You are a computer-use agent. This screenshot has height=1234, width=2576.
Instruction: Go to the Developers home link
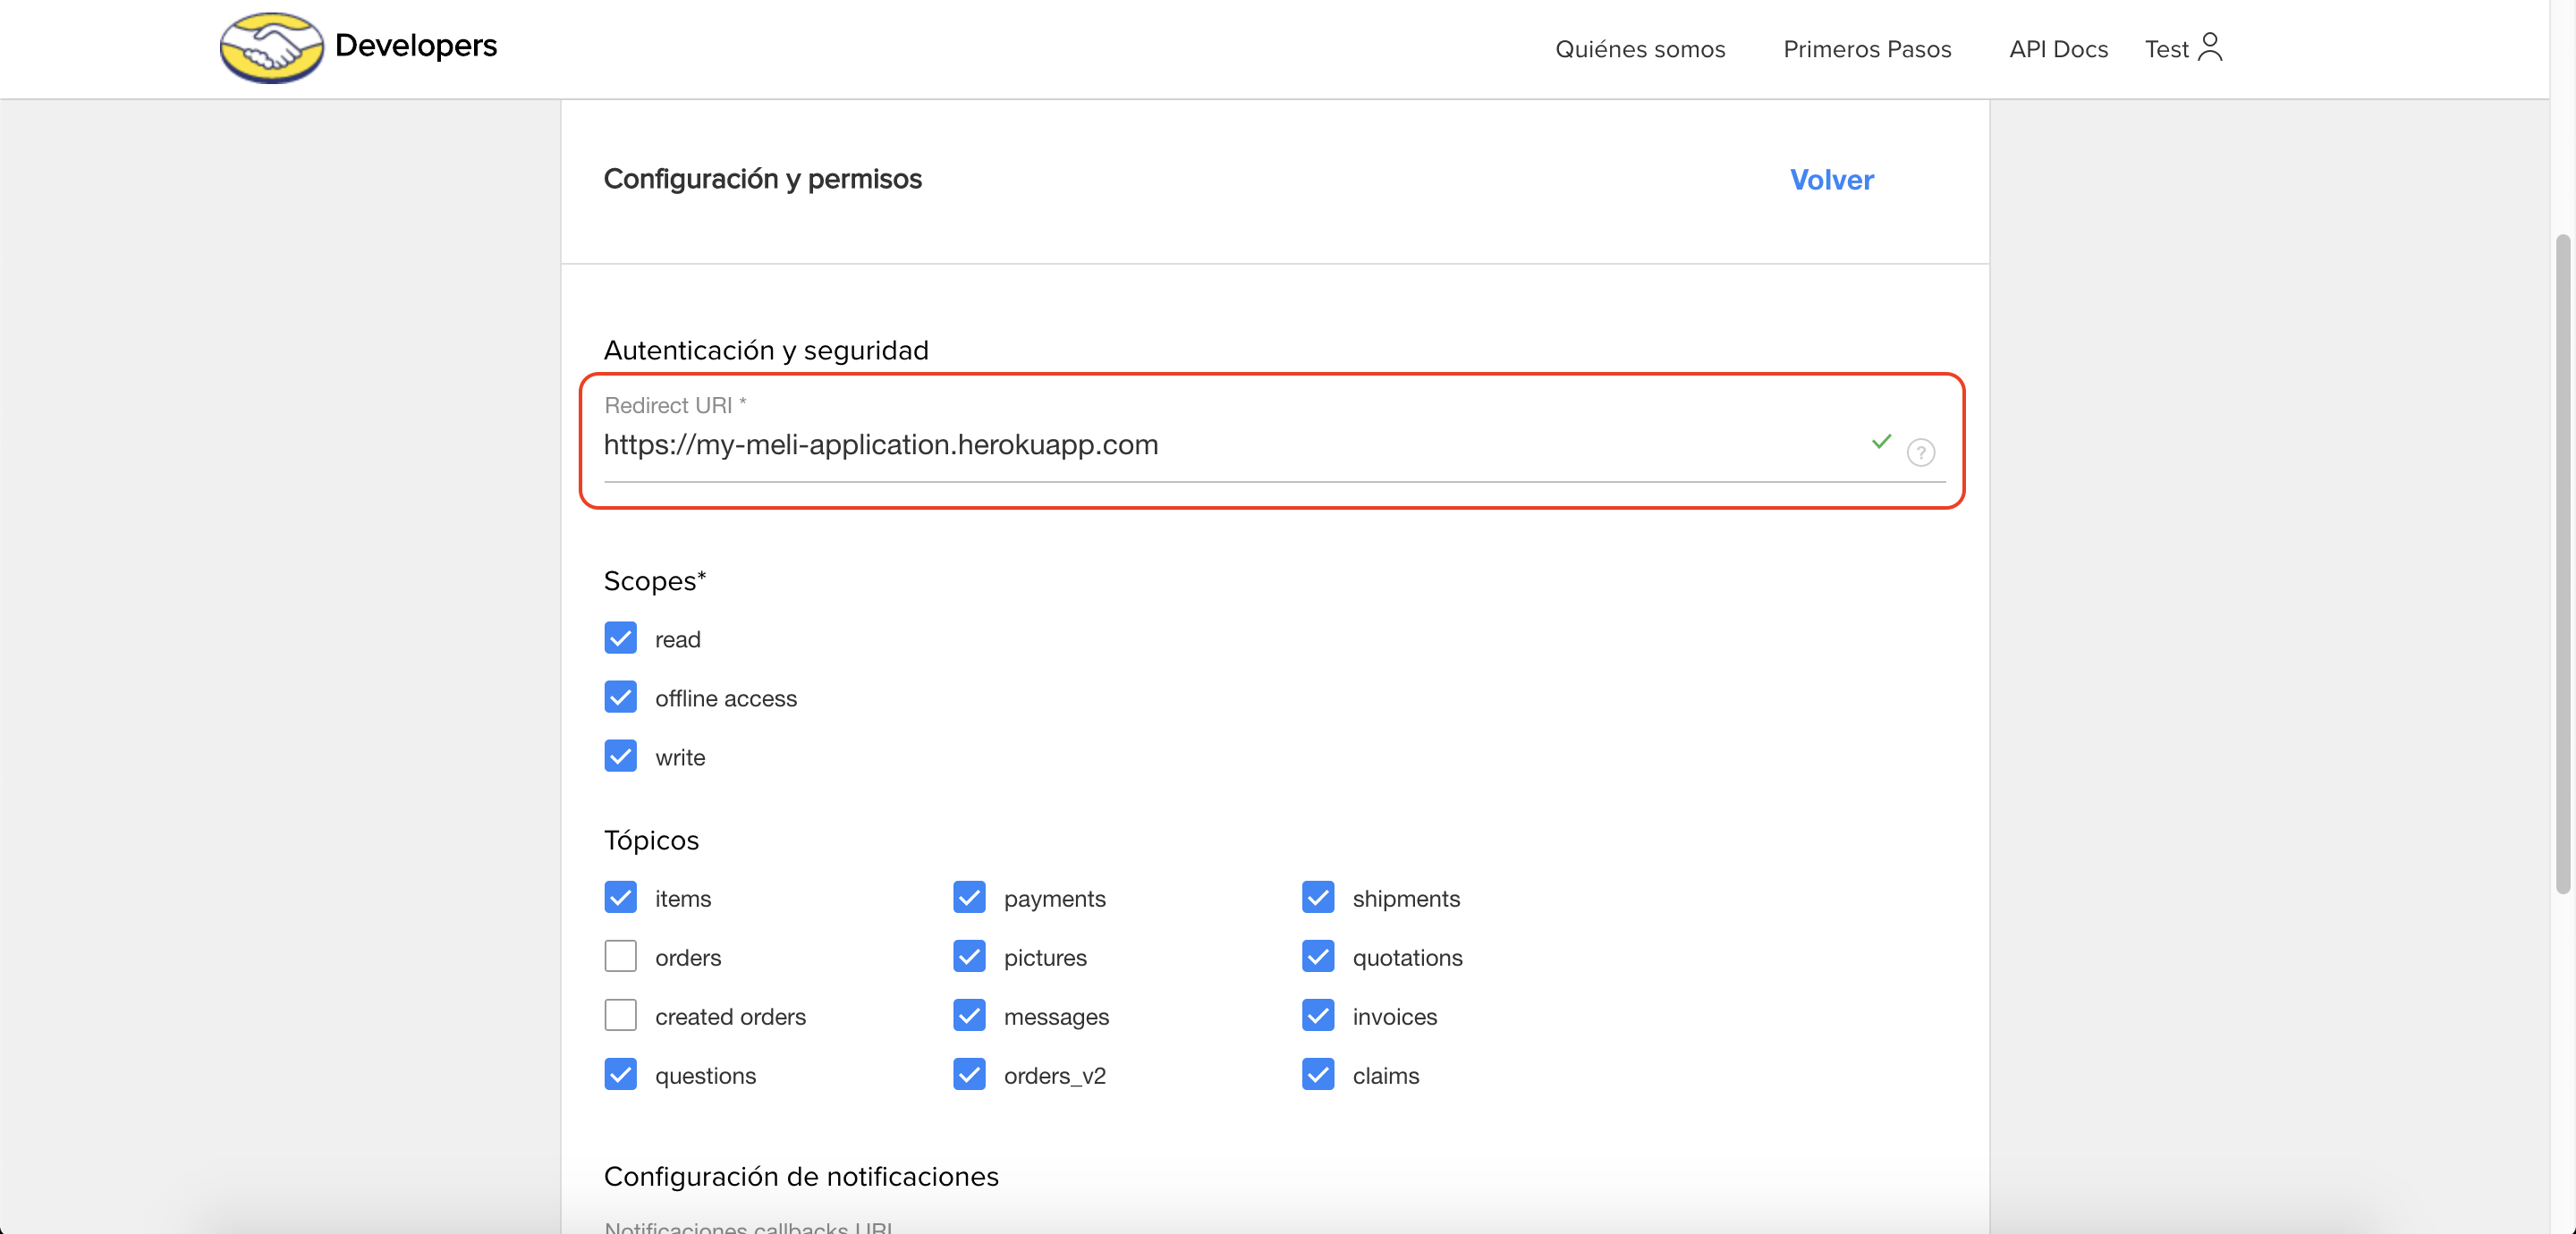(x=415, y=46)
